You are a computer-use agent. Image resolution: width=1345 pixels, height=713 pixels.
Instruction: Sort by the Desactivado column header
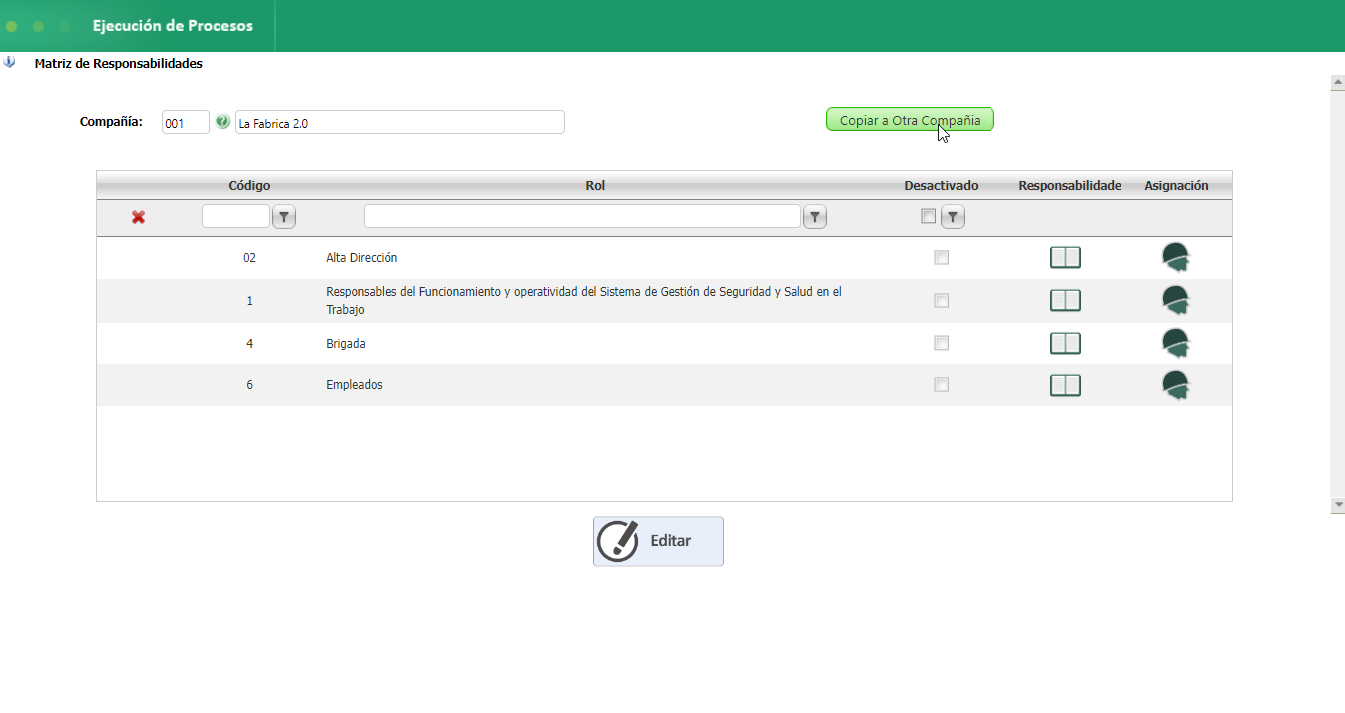click(x=941, y=186)
